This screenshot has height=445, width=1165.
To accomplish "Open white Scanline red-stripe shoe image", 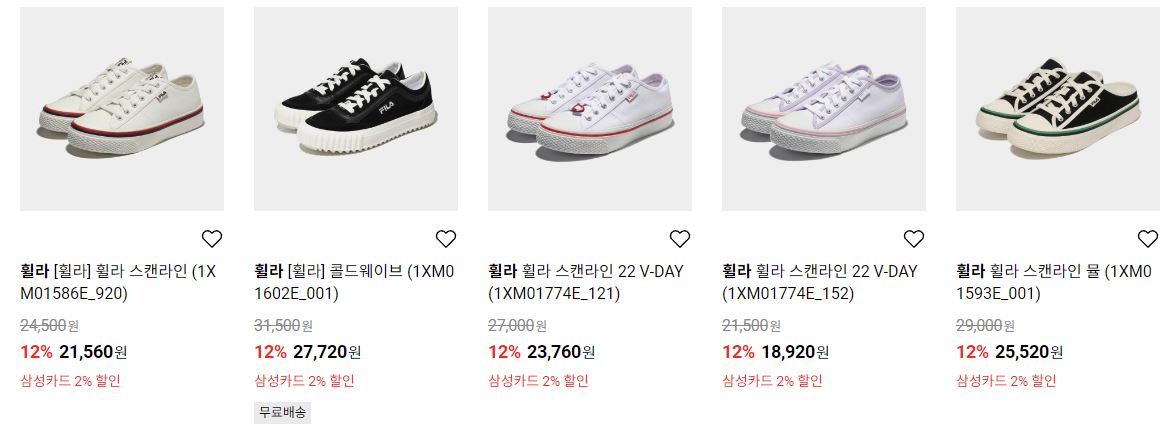I will click(122, 109).
